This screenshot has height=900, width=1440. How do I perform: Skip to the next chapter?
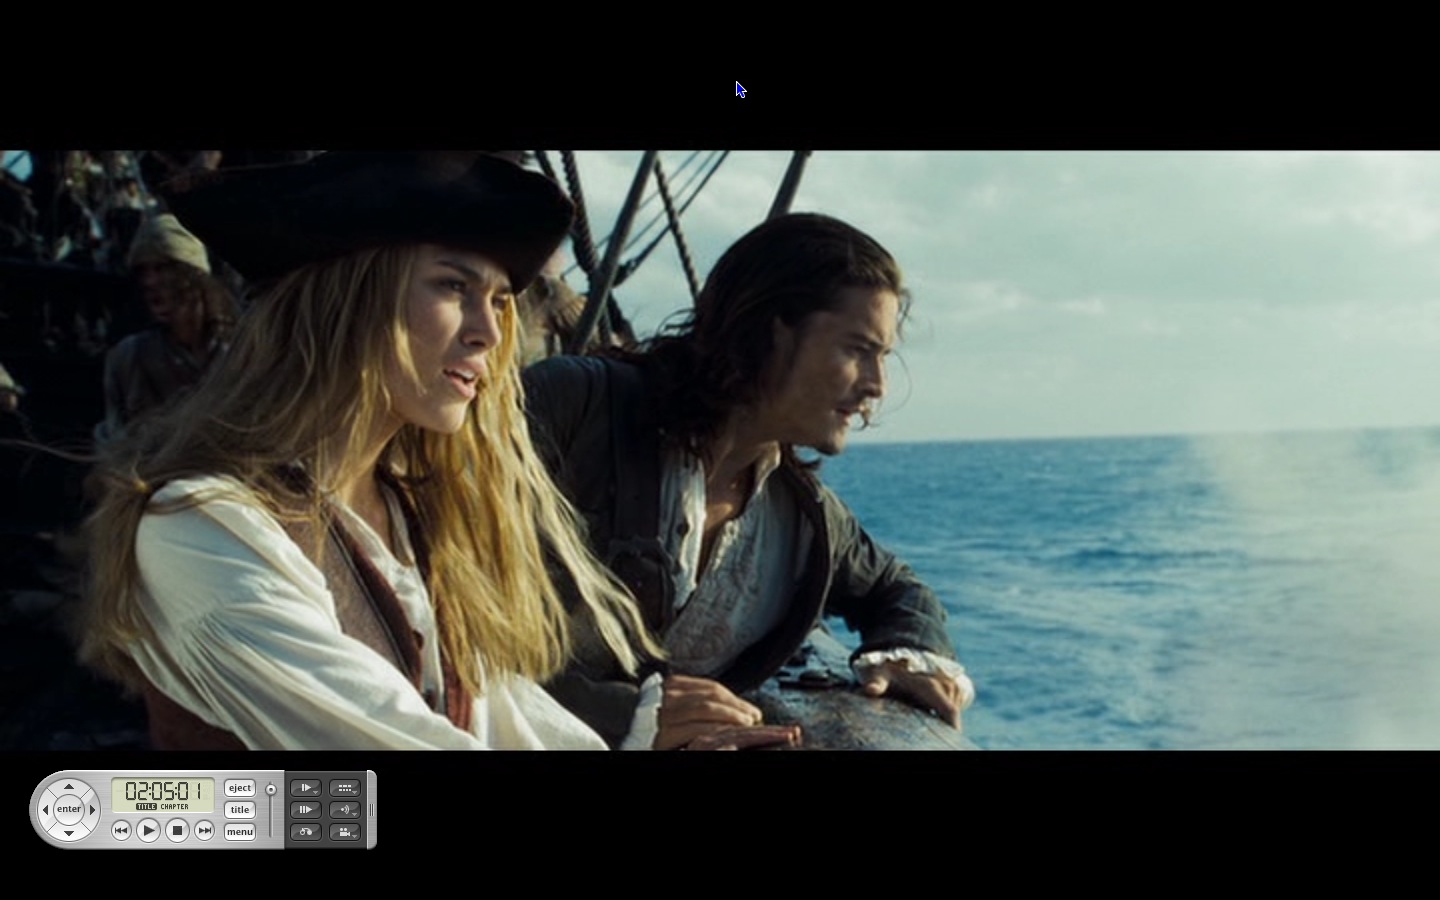(x=204, y=830)
